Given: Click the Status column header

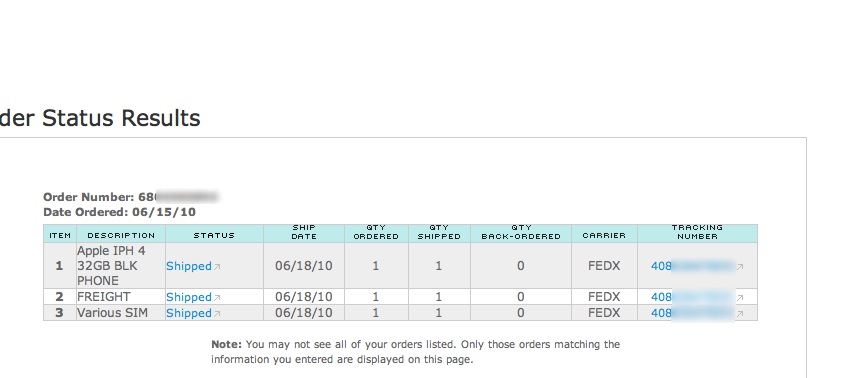Looking at the screenshot, I should point(214,235).
